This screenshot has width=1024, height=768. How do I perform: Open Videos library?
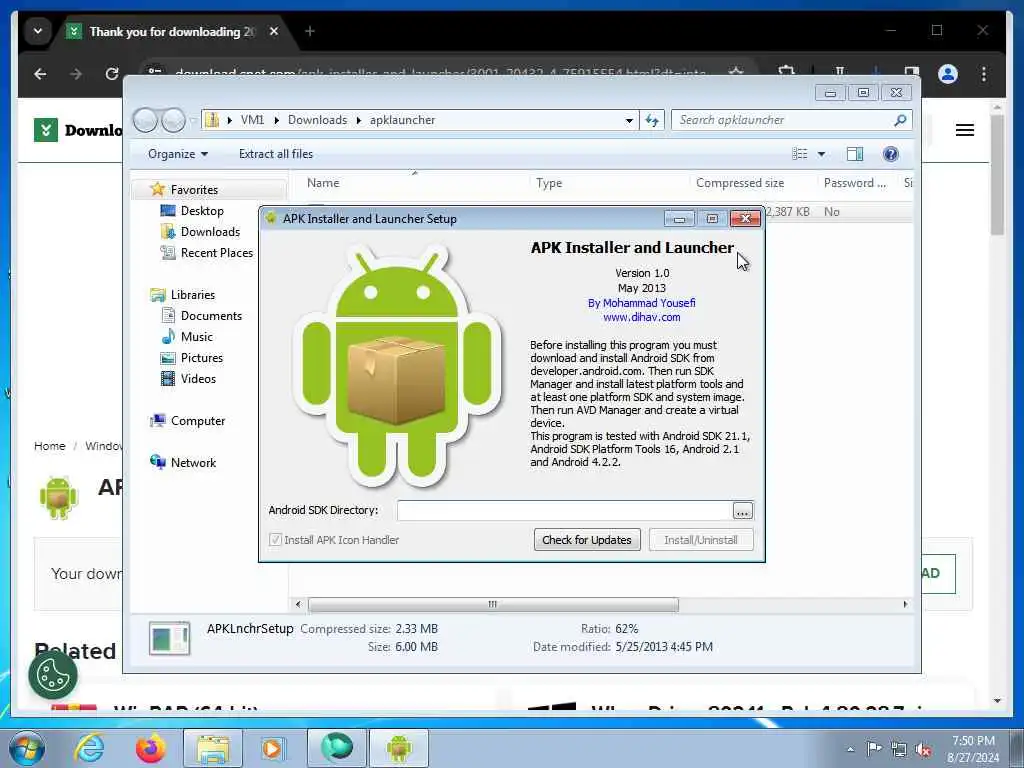198,378
